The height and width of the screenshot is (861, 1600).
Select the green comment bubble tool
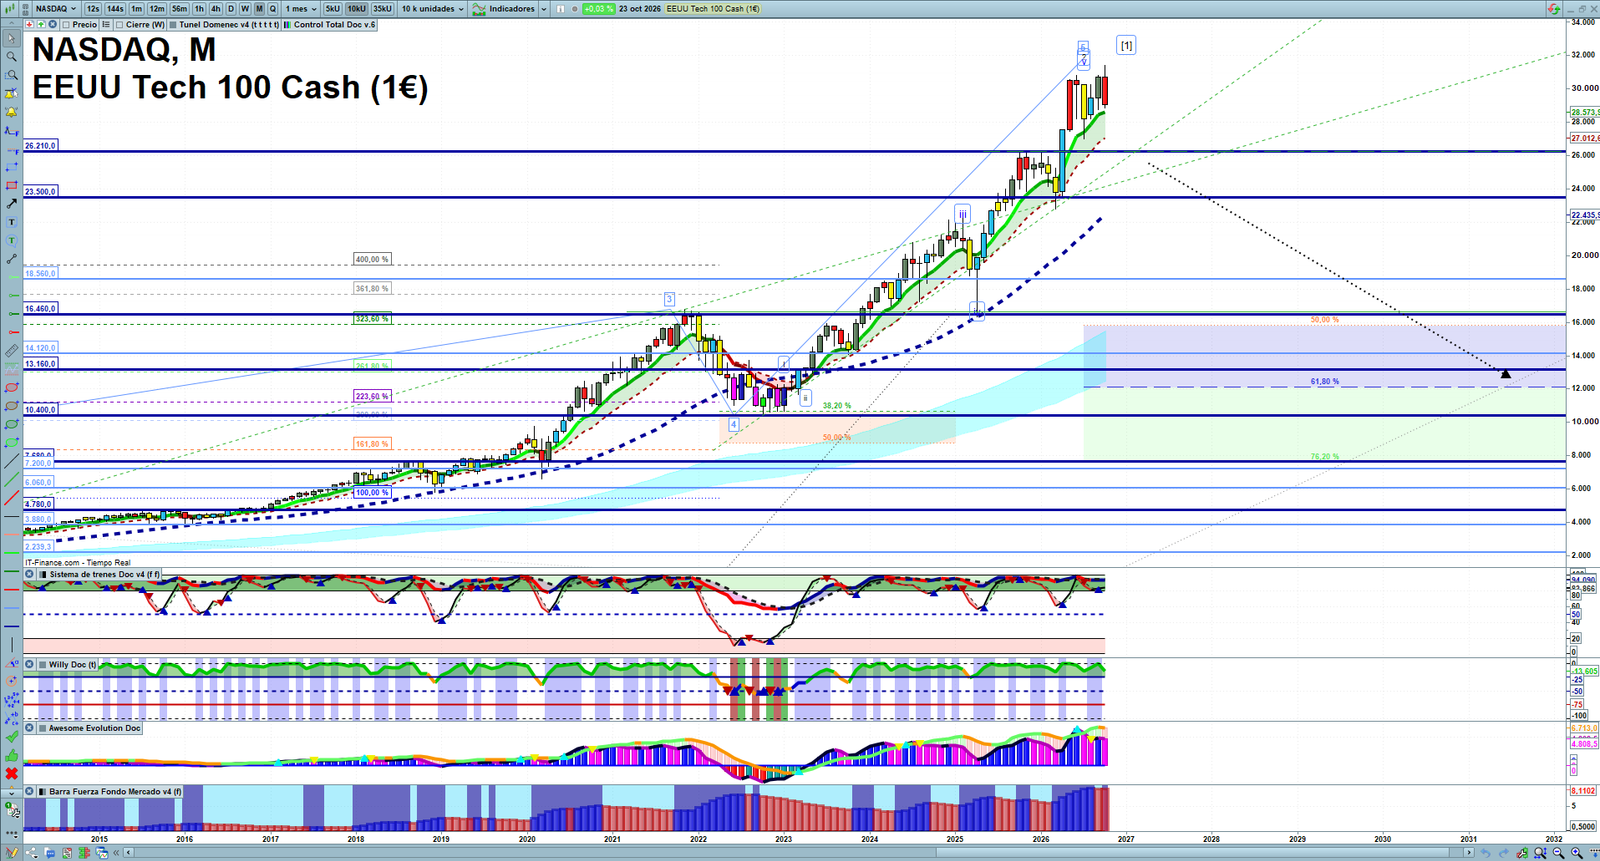point(12,241)
